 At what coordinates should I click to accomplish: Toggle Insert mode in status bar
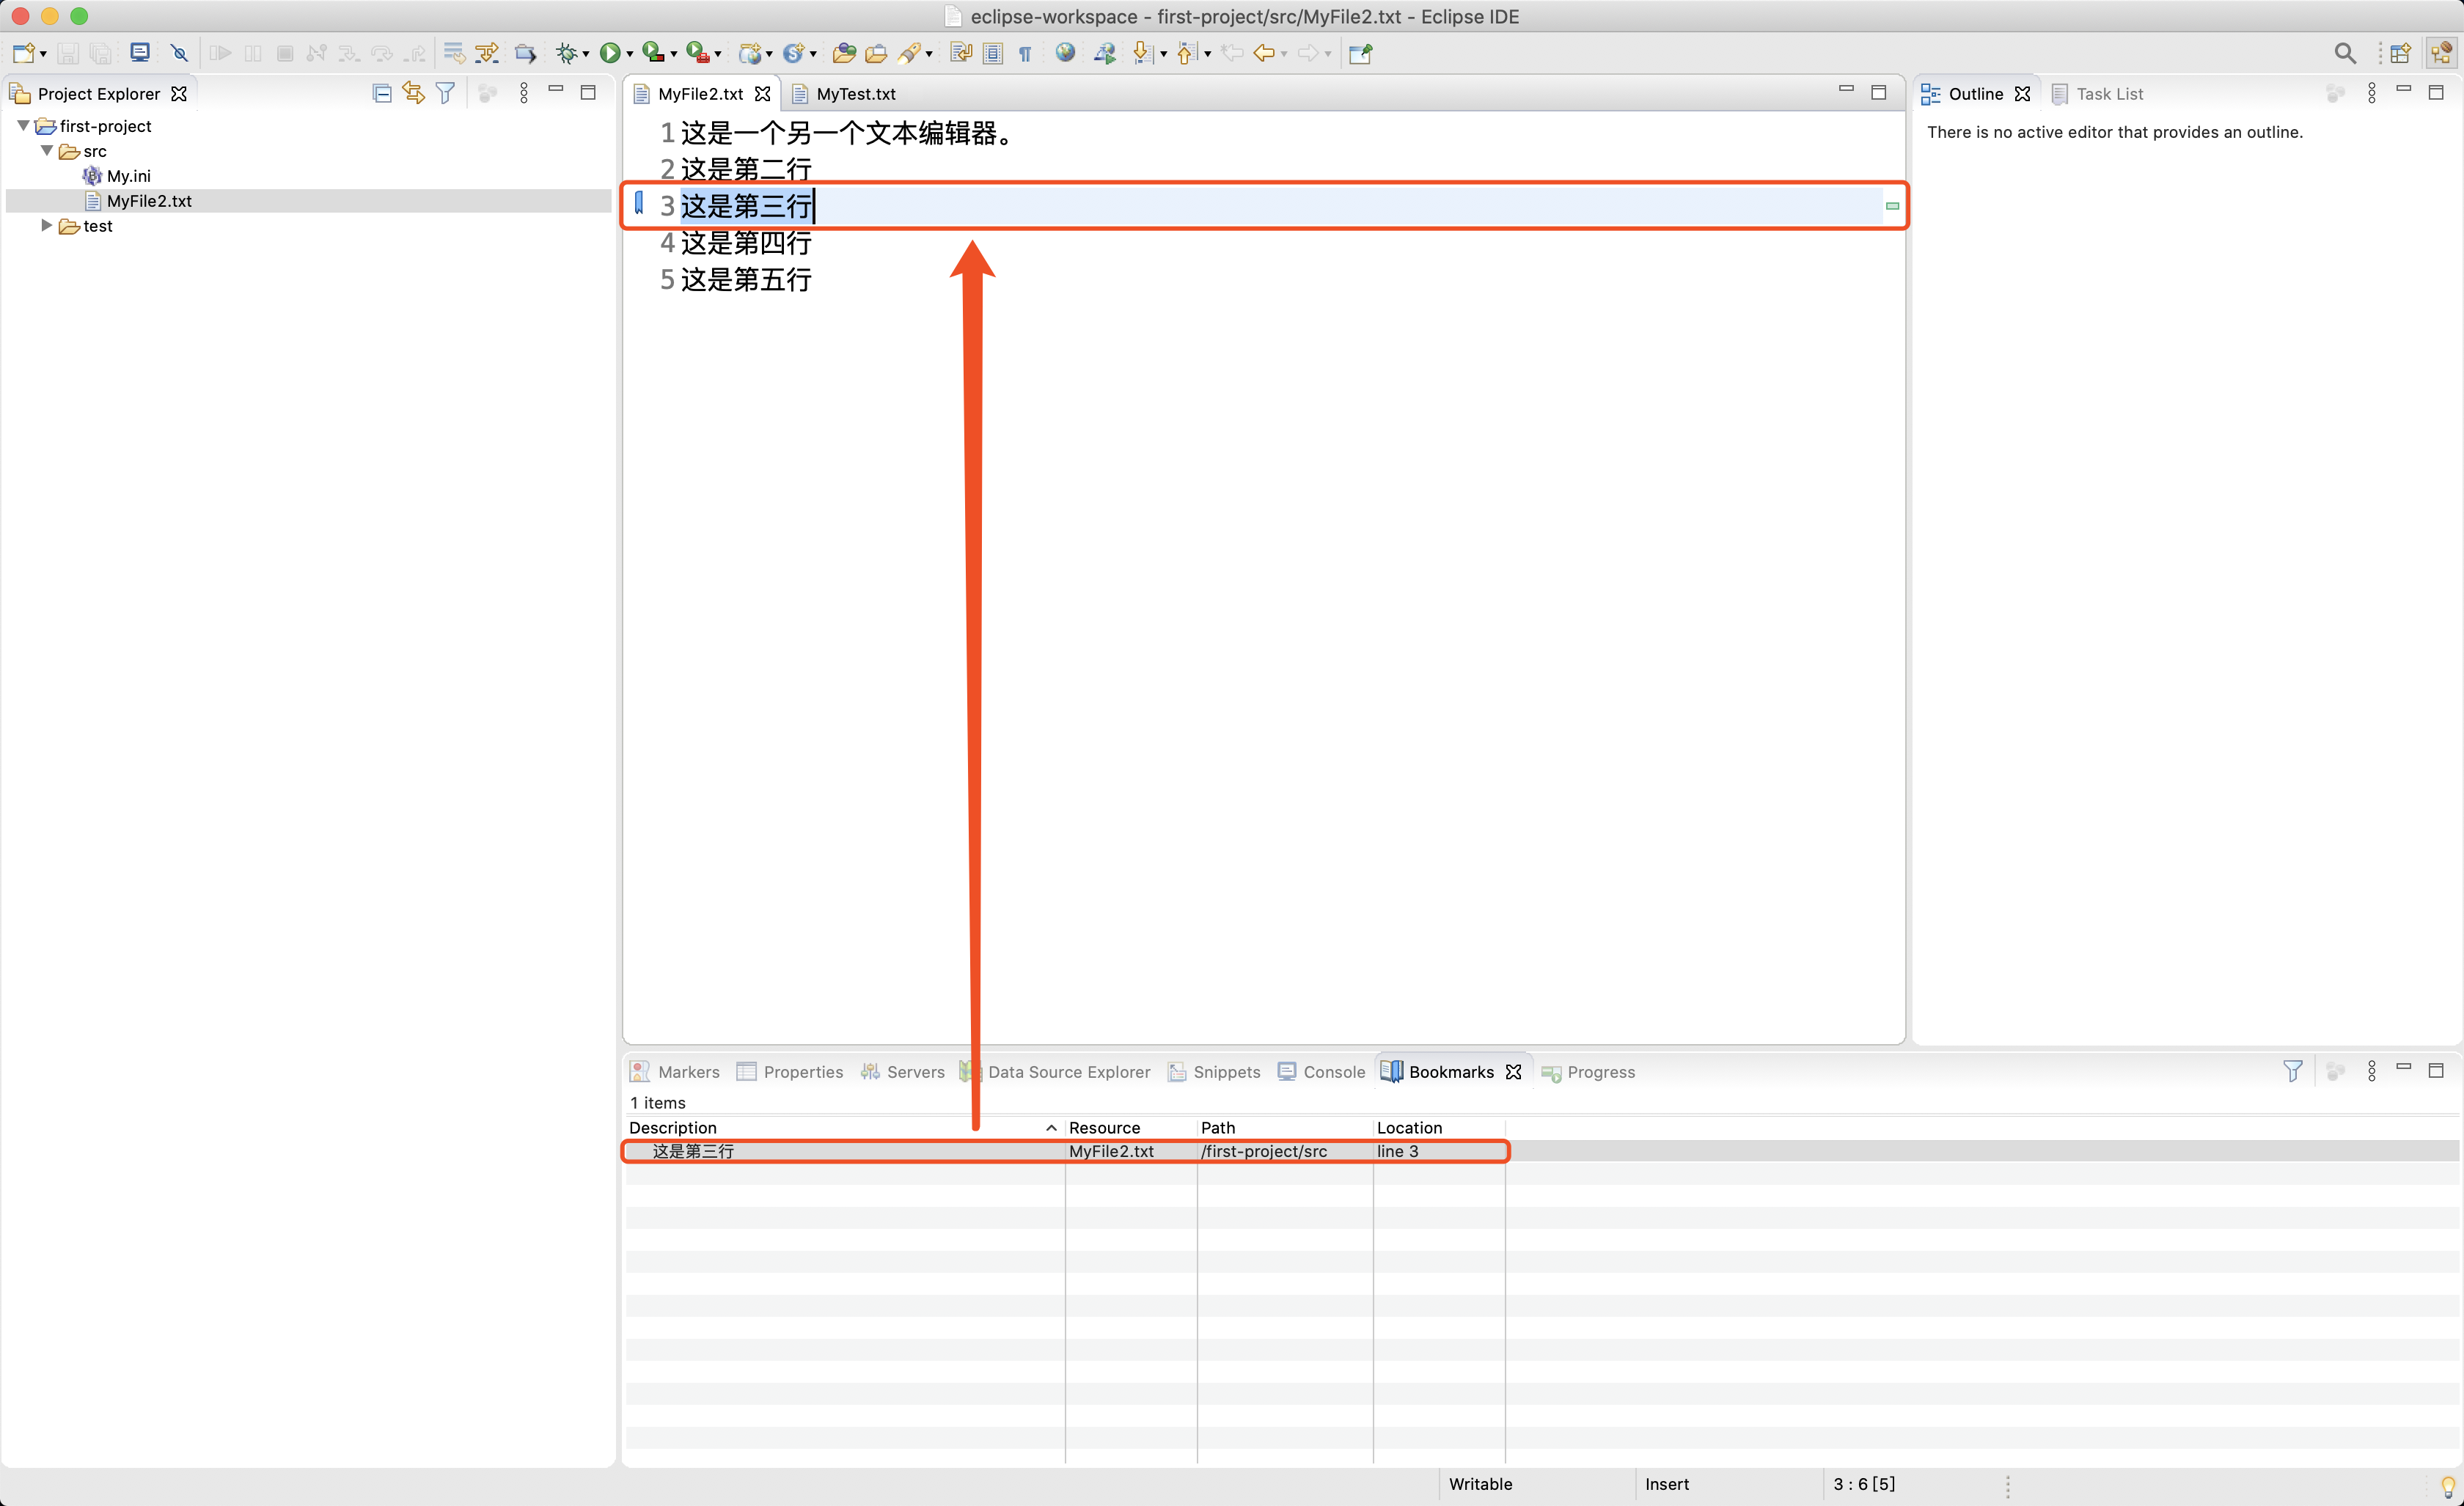(x=1667, y=1484)
